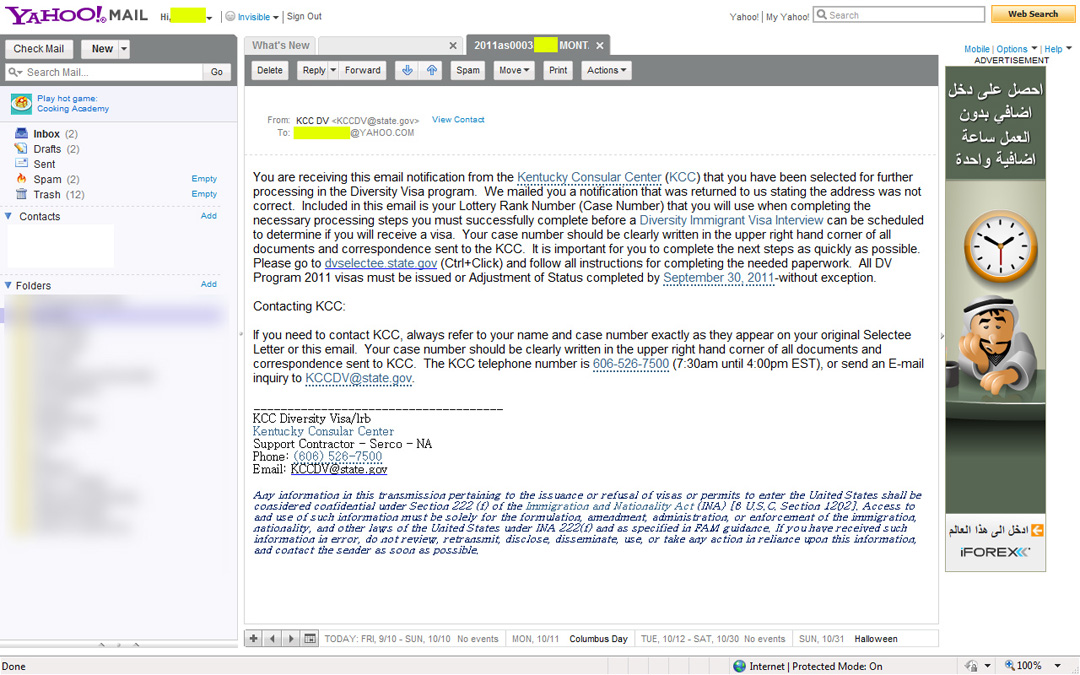Click the Trash can icon
The image size is (1080, 675).
pos(21,194)
